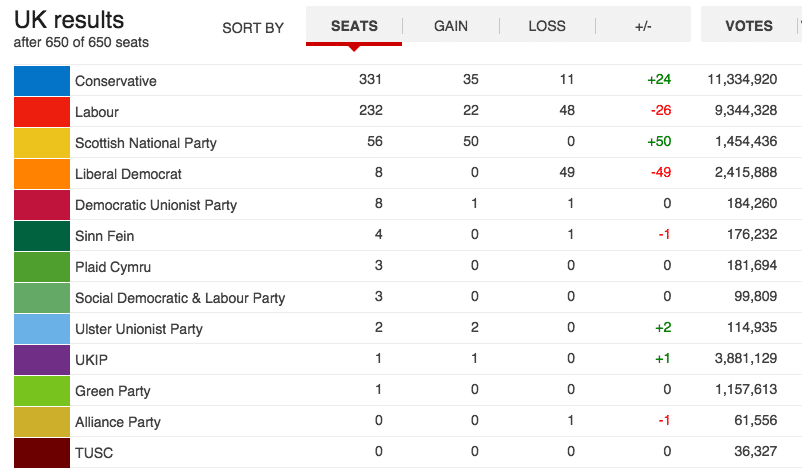
Task: Sort results by SEATS tab
Action: (x=354, y=26)
